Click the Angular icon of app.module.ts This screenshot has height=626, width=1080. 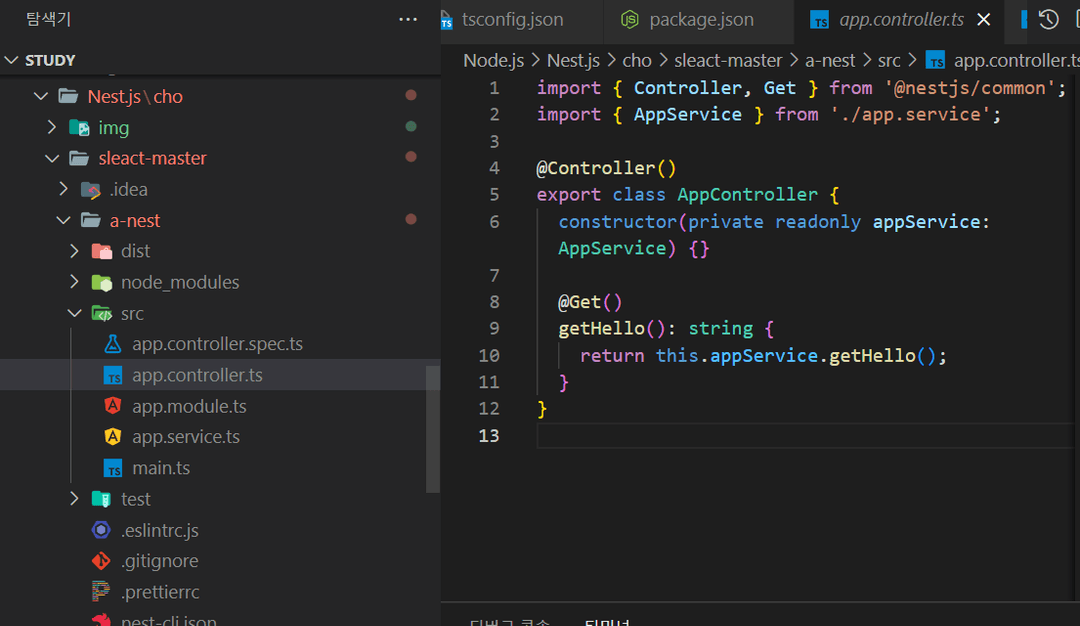click(113, 406)
